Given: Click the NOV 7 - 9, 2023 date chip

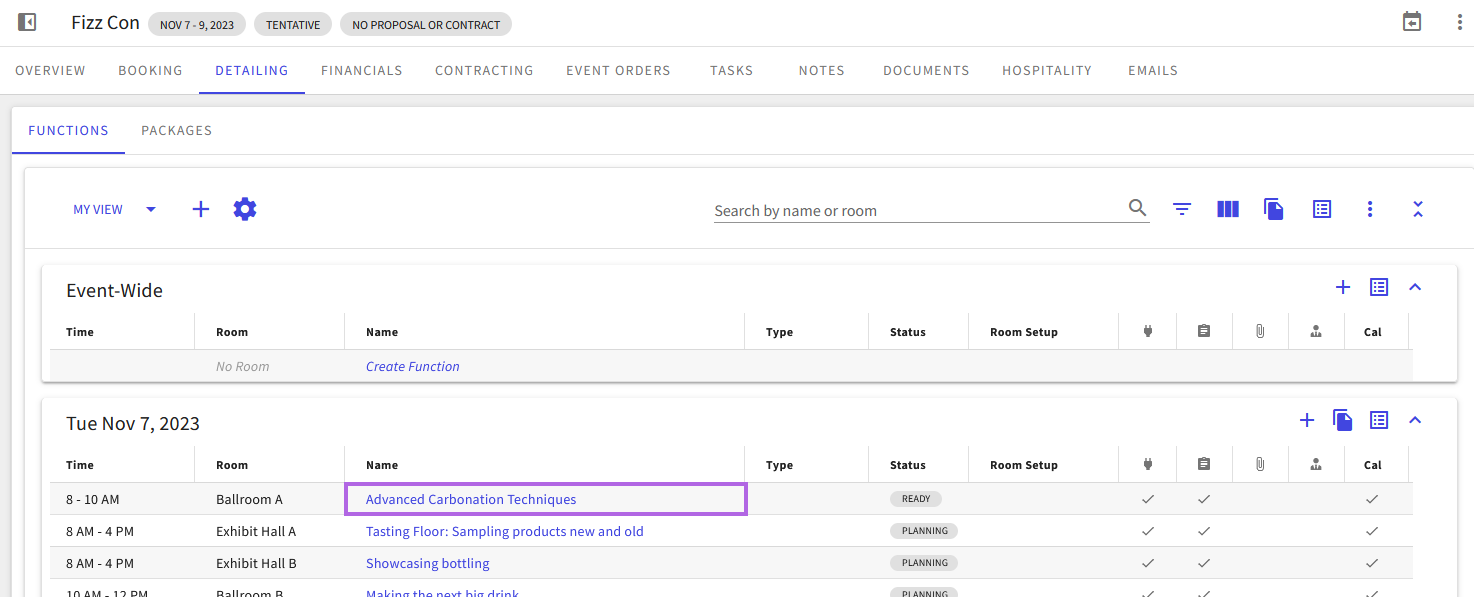Looking at the screenshot, I should pyautogui.click(x=197, y=24).
